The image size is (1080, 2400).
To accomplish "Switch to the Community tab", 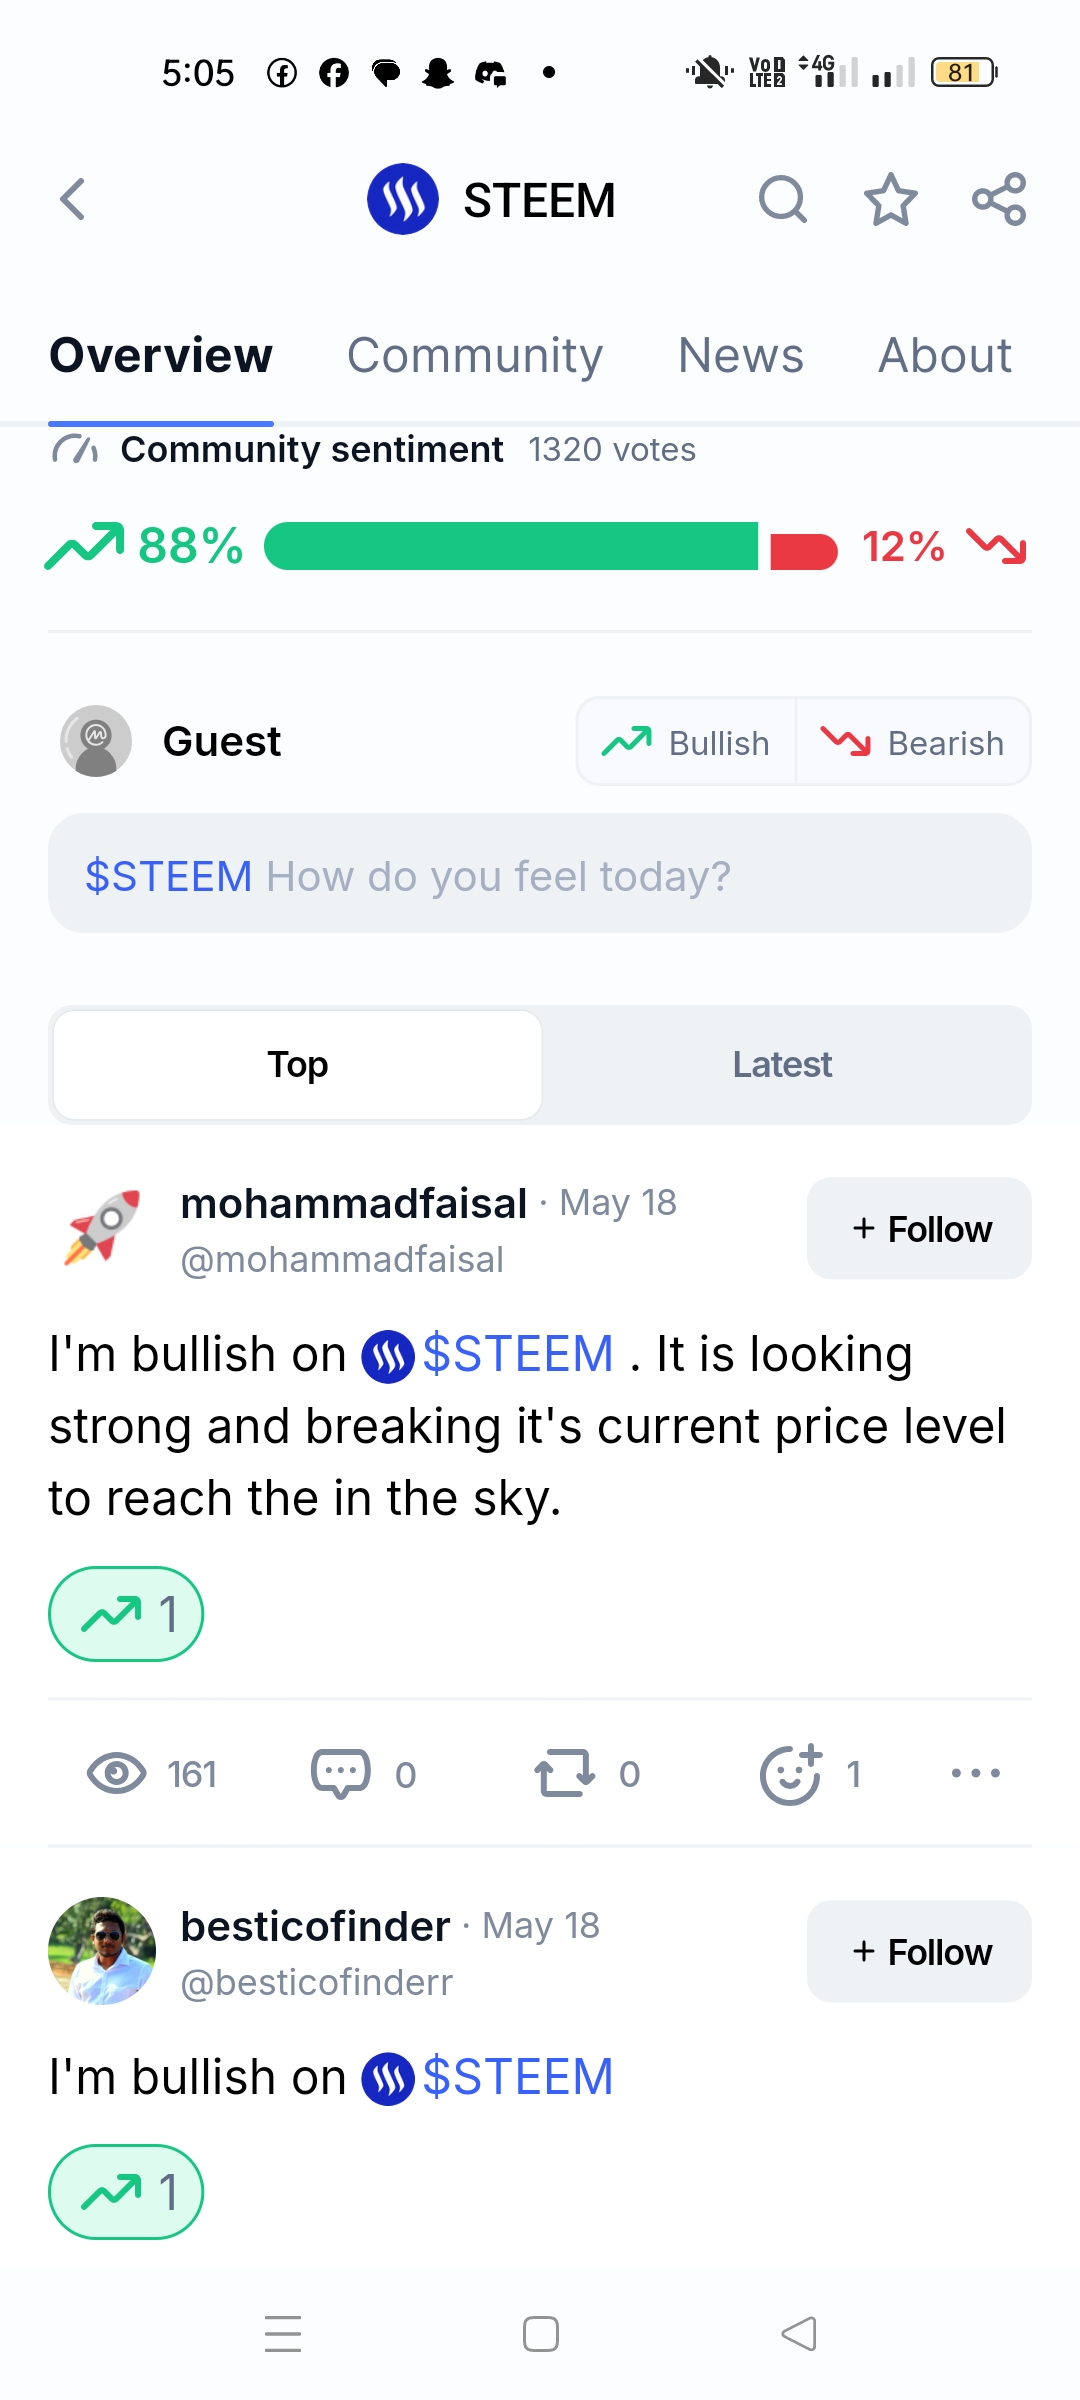I will click(475, 355).
